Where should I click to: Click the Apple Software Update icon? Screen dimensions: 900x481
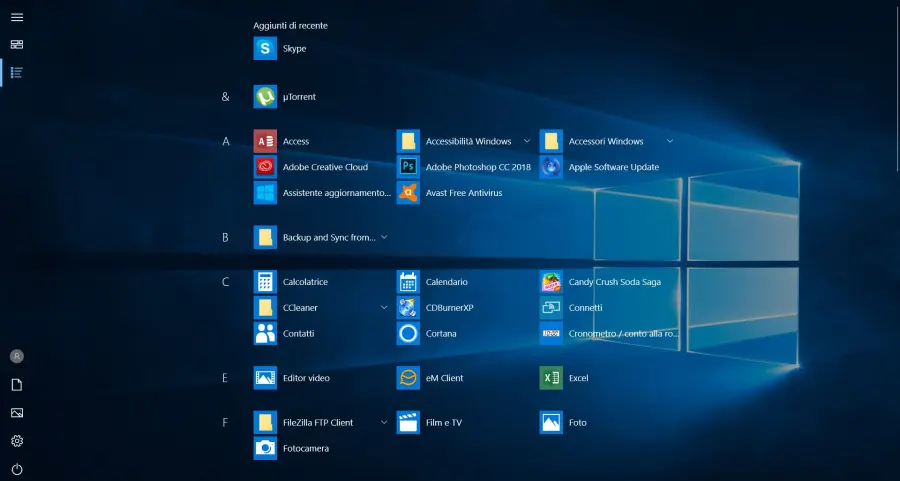(x=551, y=167)
